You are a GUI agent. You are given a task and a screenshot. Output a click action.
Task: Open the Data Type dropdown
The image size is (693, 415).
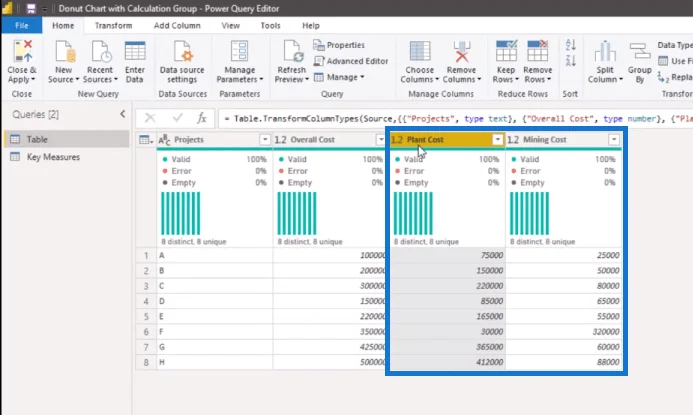(x=675, y=45)
